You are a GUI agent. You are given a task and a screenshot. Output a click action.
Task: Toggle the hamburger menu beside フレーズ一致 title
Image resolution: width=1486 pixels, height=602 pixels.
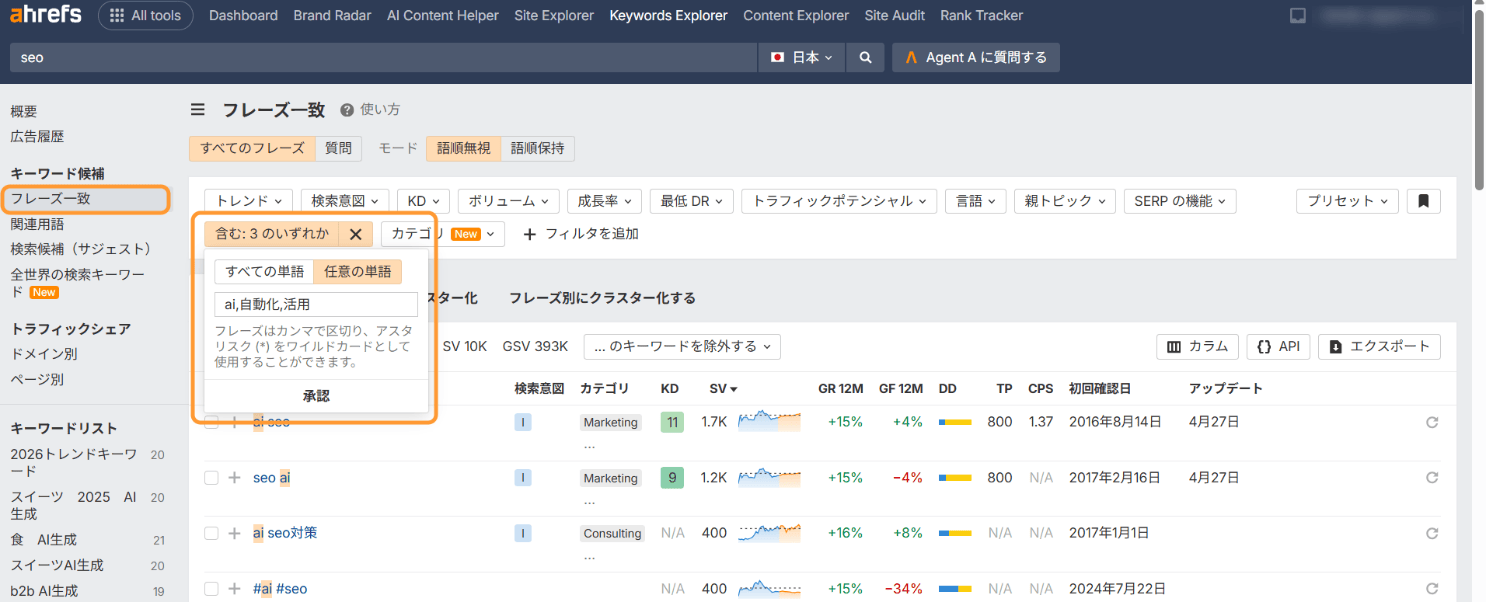pyautogui.click(x=198, y=110)
